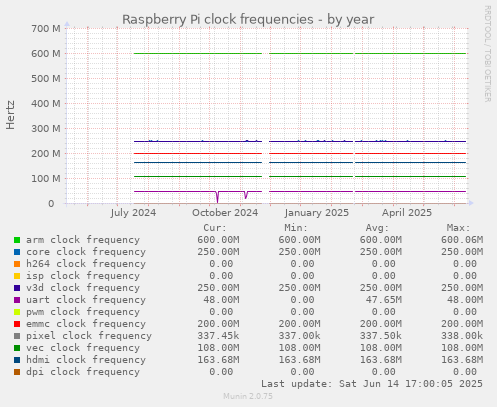Click the pixel clock min value 337.00k

[299, 336]
